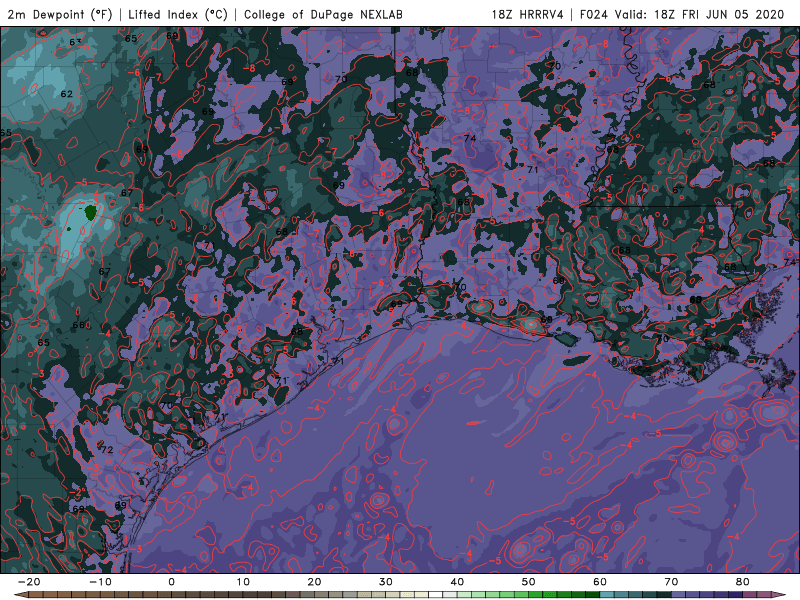Click the "2m Dewpoint (°F)" title text

tap(60, 14)
